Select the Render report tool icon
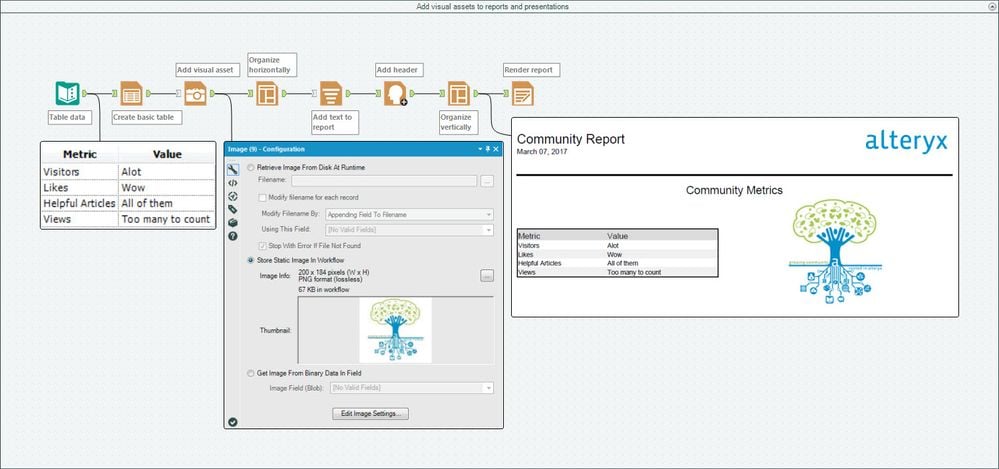 (522, 94)
